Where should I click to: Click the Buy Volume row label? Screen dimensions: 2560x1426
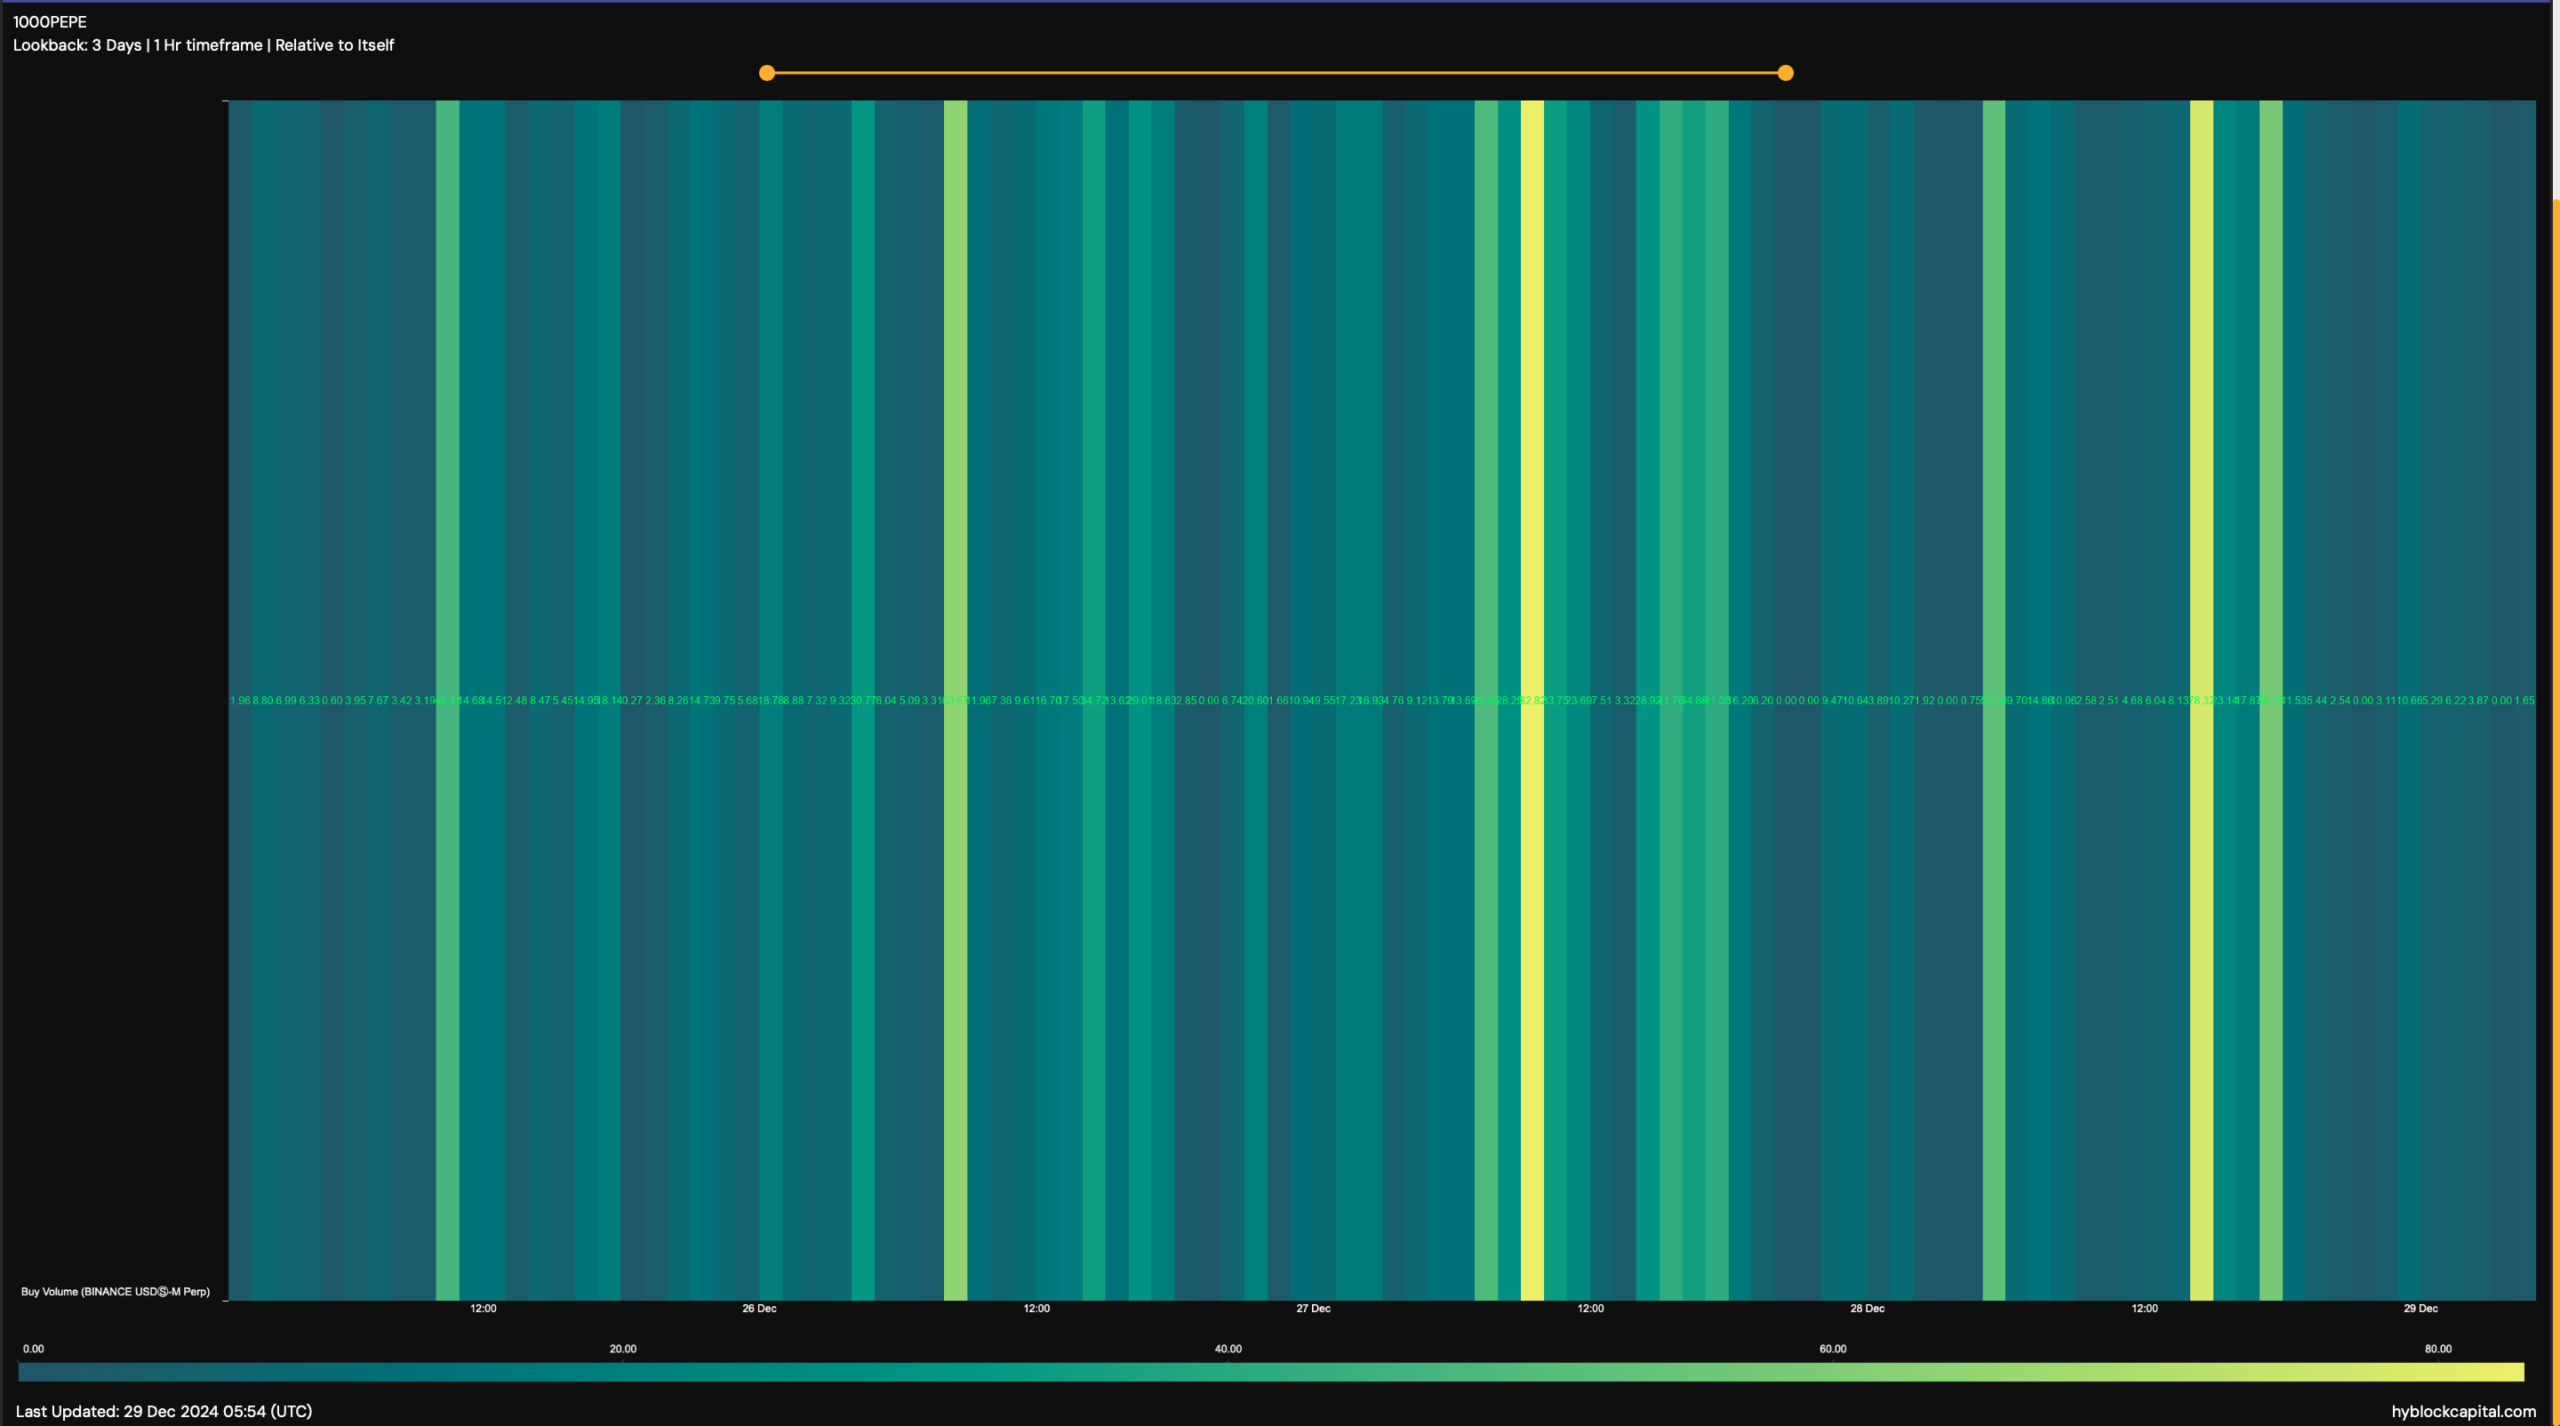click(x=115, y=1291)
